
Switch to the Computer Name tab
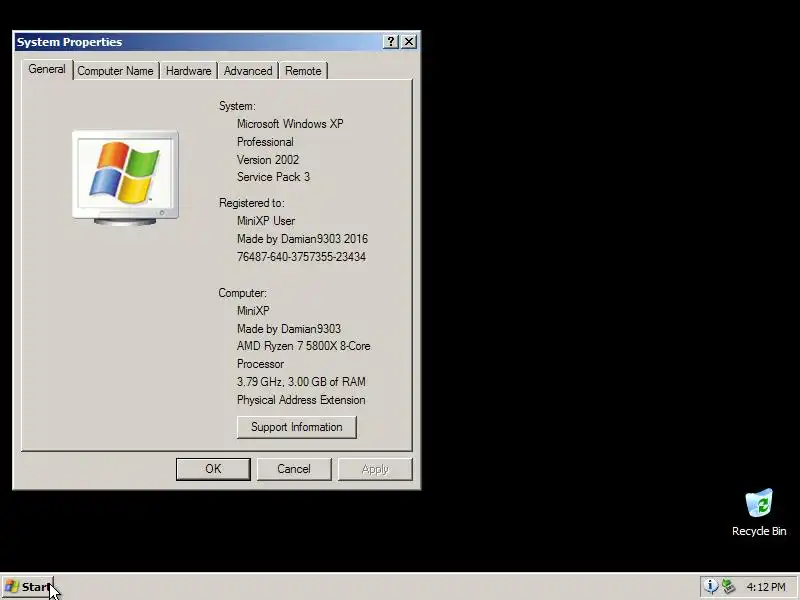[x=115, y=71]
